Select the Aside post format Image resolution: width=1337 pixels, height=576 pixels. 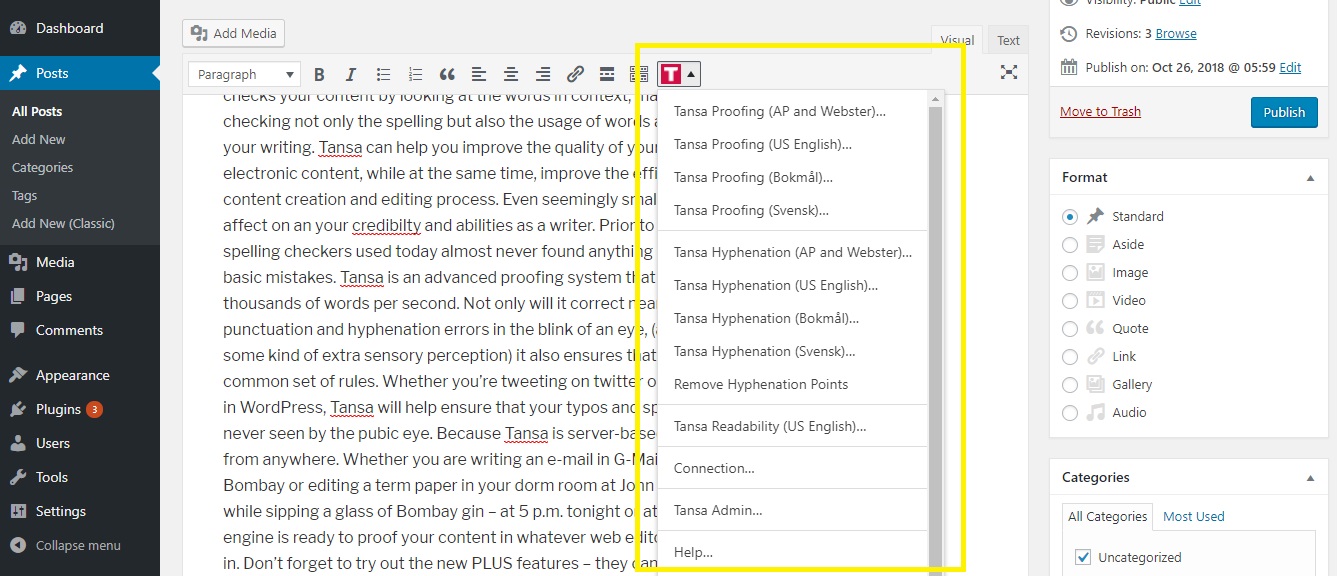click(x=1070, y=244)
